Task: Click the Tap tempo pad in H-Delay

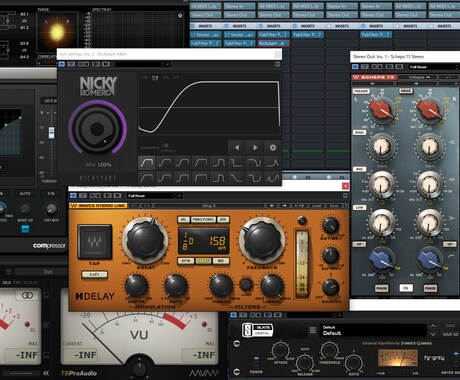Action: click(x=95, y=242)
